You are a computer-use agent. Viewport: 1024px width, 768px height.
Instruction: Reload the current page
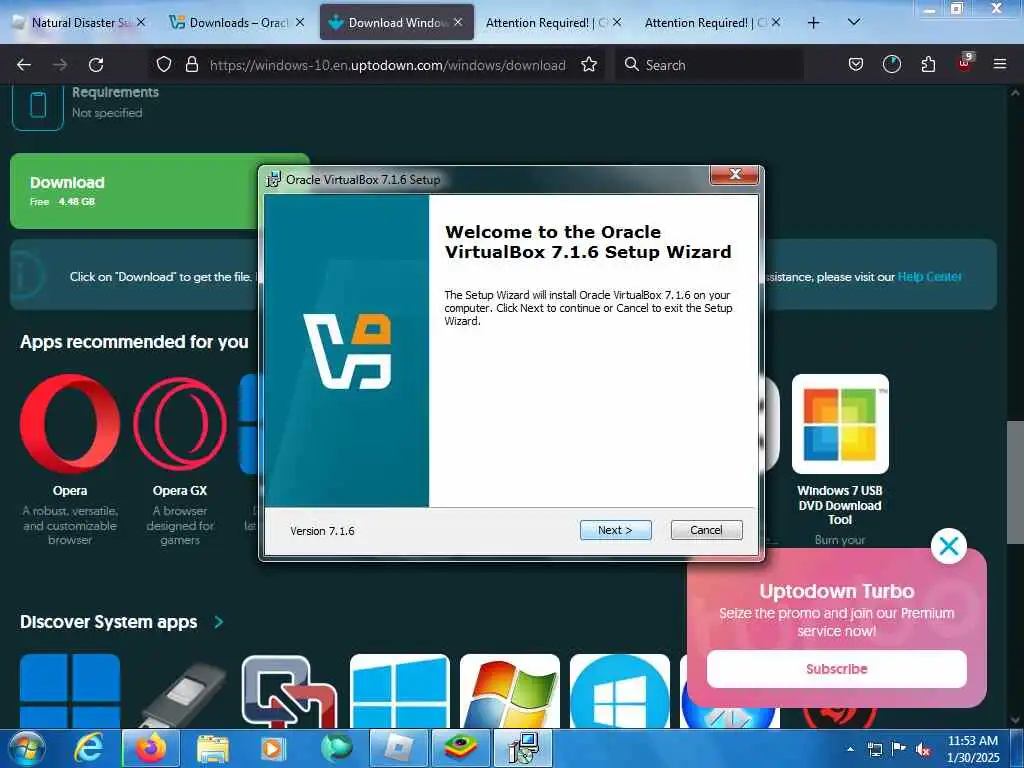coord(96,65)
